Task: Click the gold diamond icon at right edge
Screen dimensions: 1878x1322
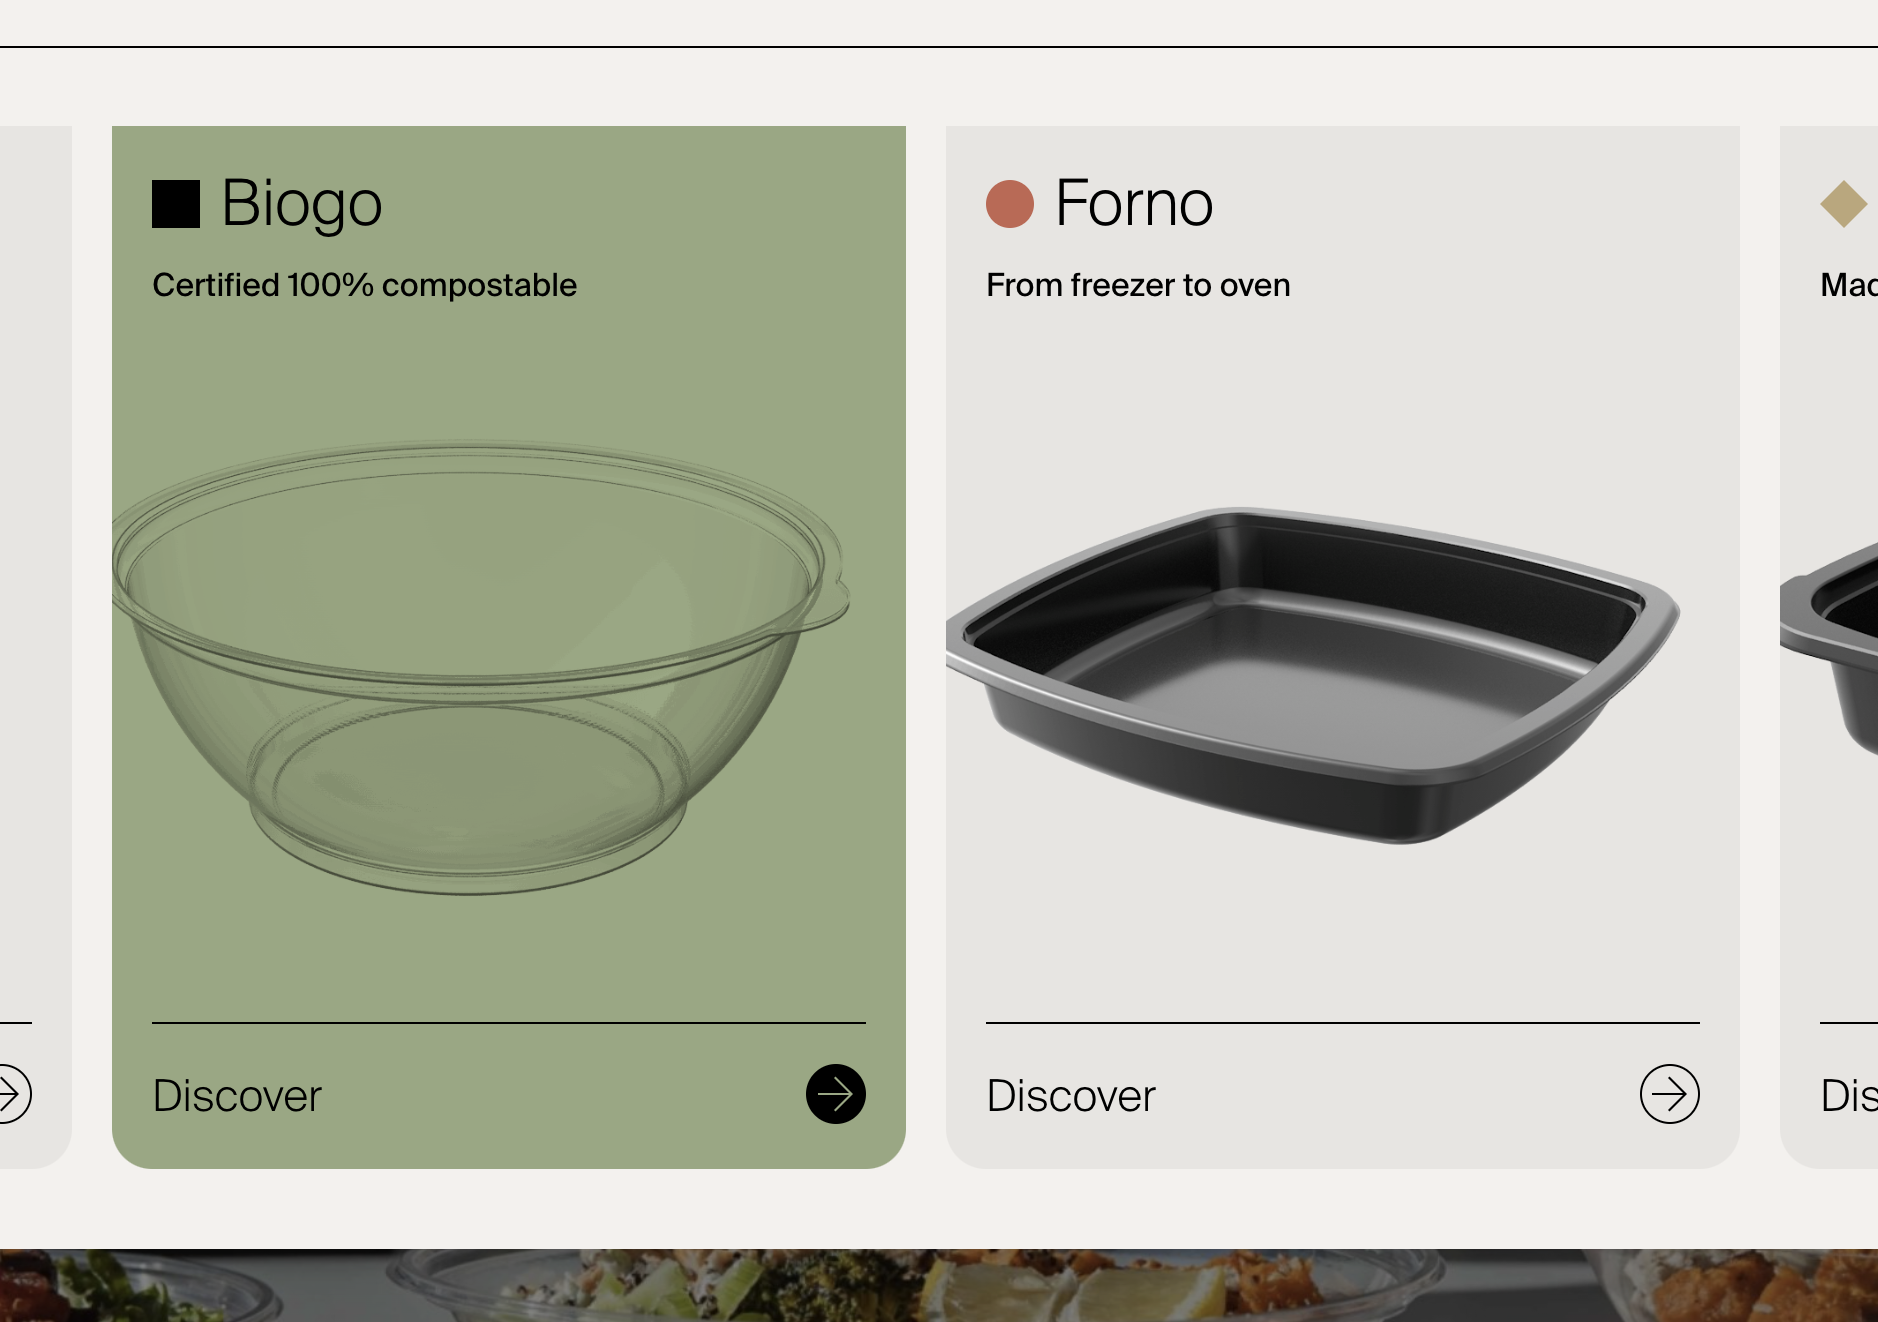Action: pyautogui.click(x=1843, y=204)
